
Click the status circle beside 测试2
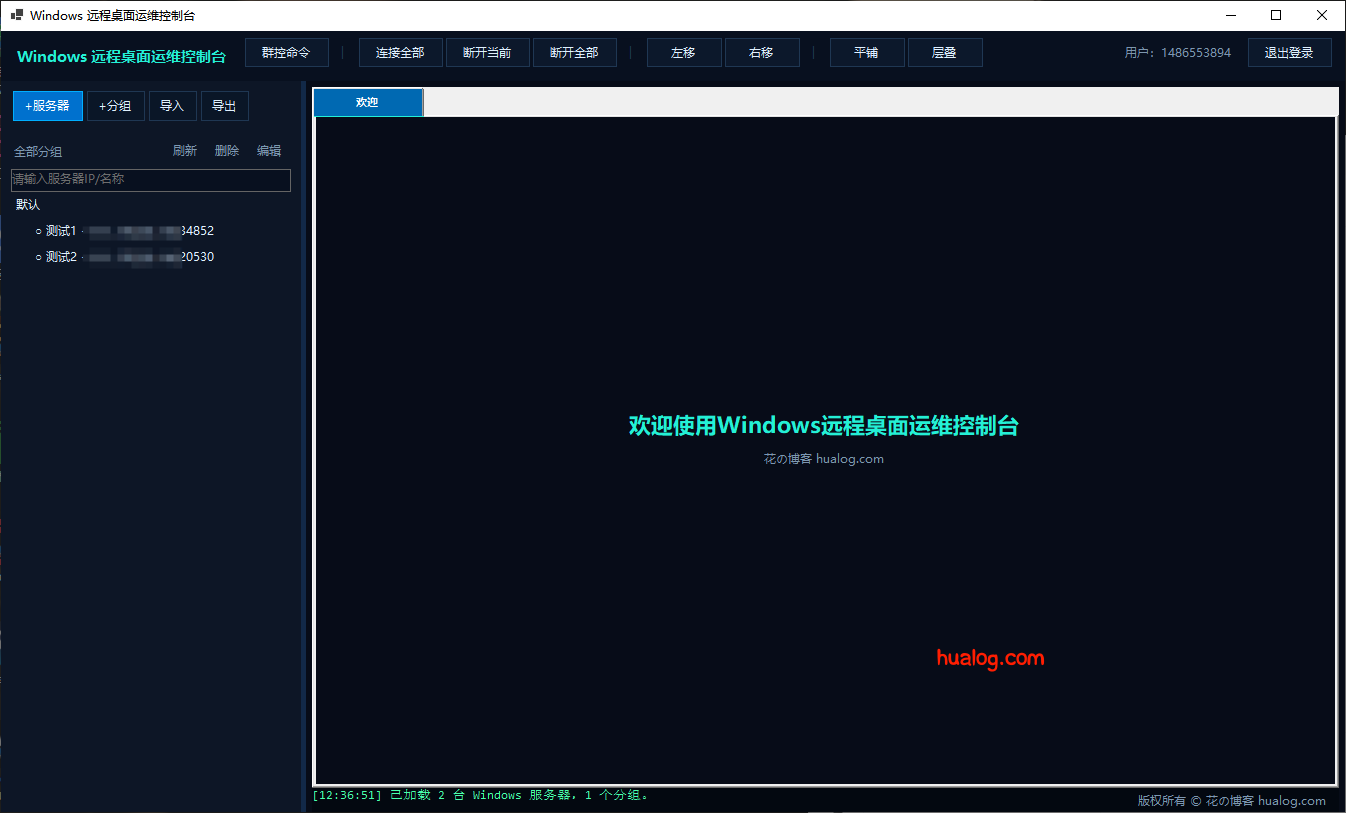point(39,257)
